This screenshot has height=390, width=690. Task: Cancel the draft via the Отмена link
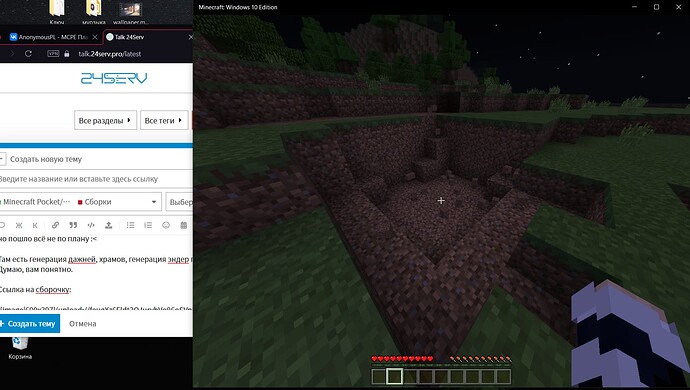(83, 324)
